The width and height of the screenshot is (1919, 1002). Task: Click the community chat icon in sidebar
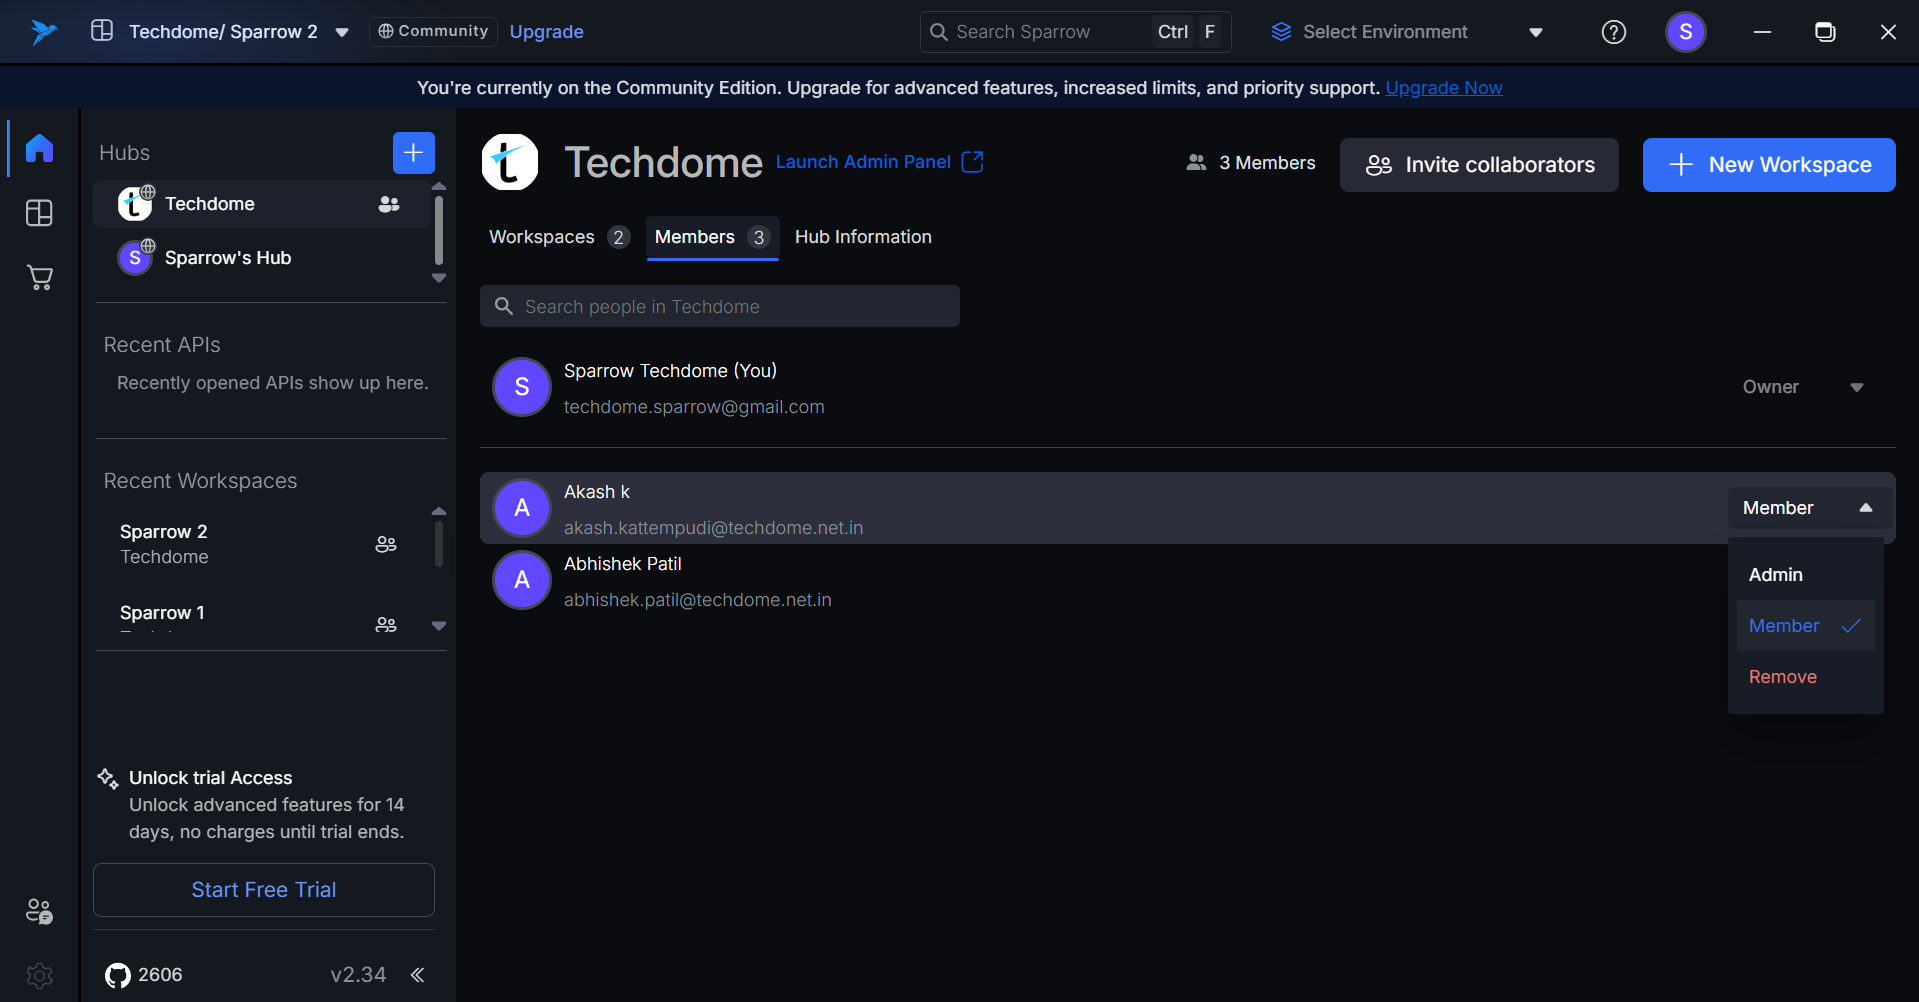coord(39,911)
